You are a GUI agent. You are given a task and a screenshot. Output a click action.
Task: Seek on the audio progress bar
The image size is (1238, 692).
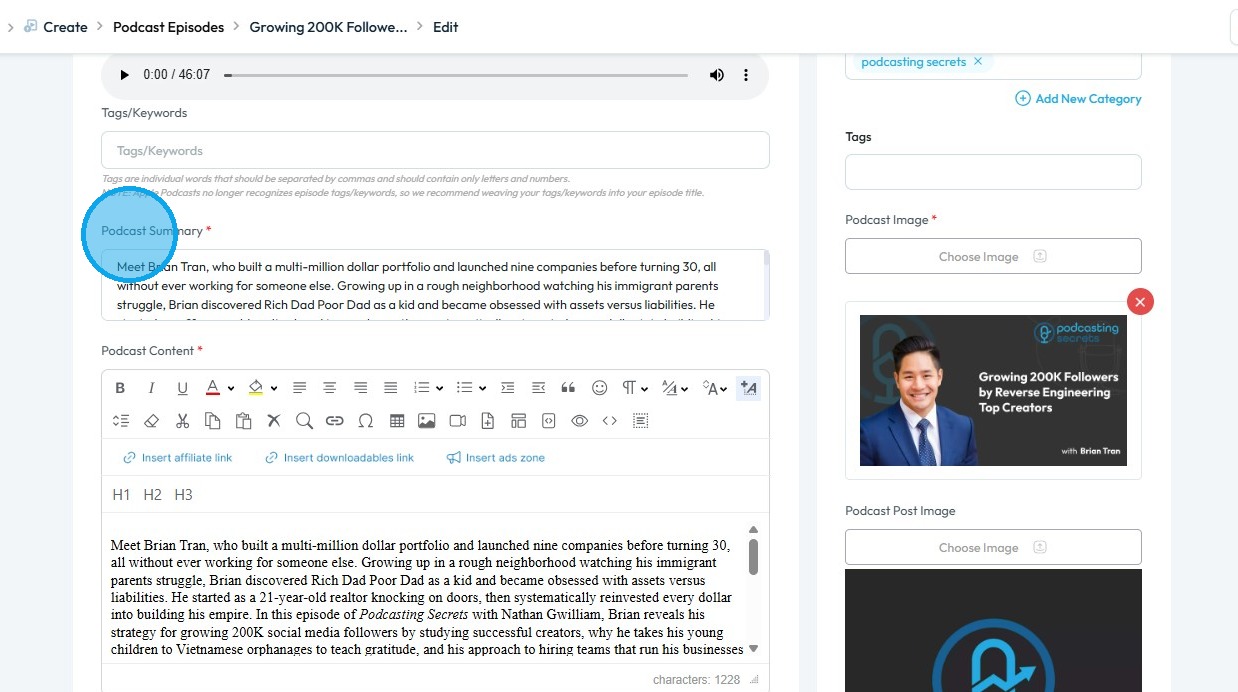click(x=456, y=75)
